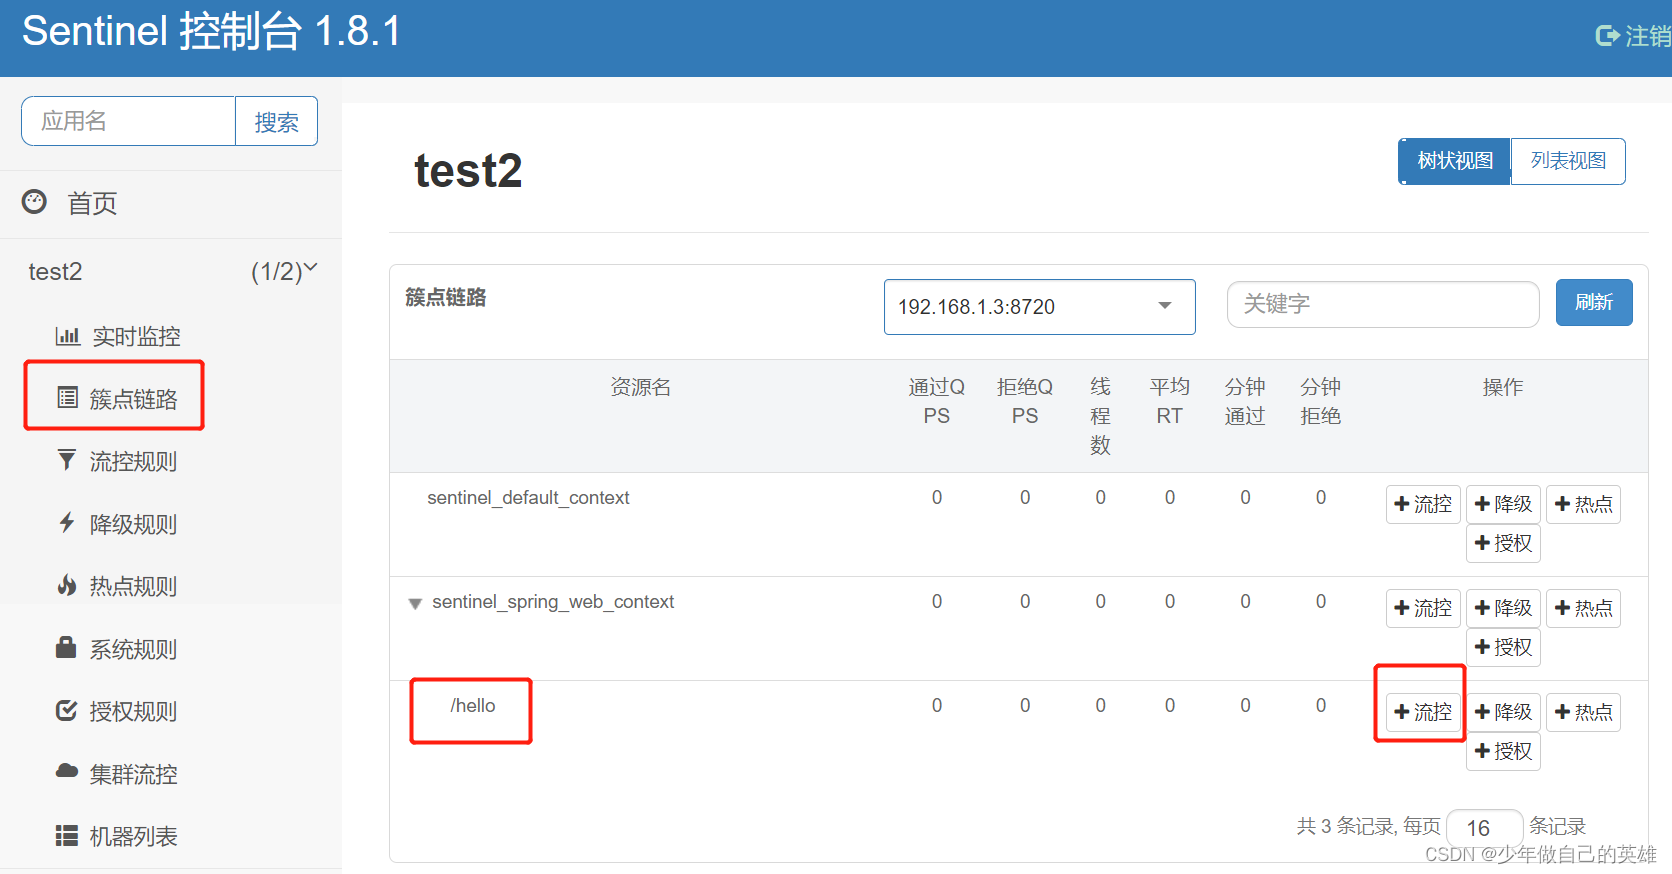Image resolution: width=1672 pixels, height=874 pixels.
Task: Switch to 列表视图 tab
Action: pyautogui.click(x=1568, y=161)
